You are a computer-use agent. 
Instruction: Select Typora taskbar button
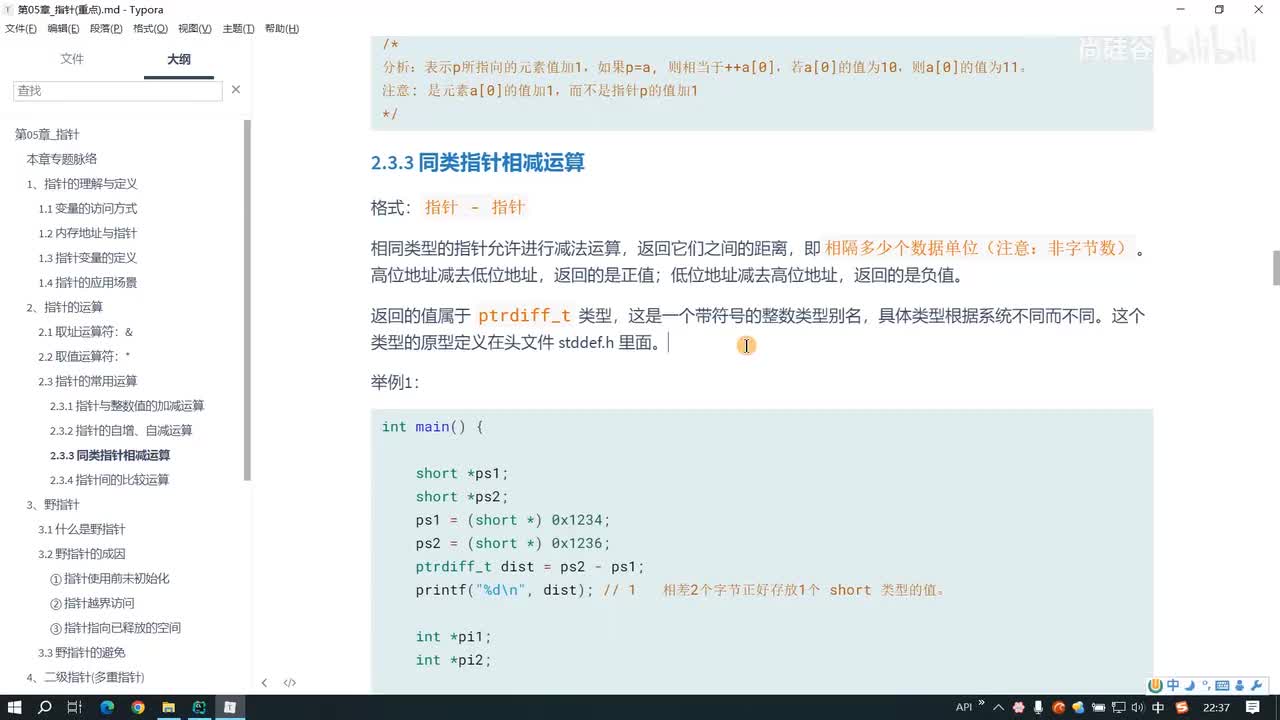230,707
